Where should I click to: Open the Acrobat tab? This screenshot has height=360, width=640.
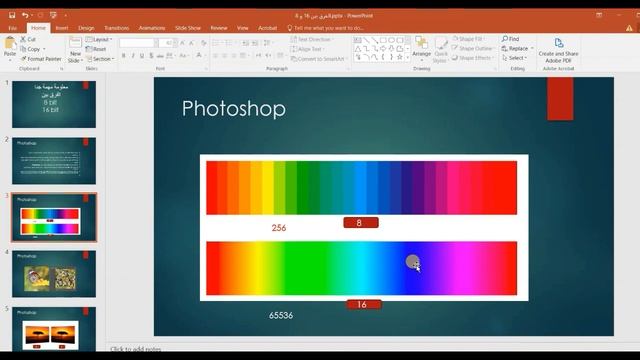[267, 28]
